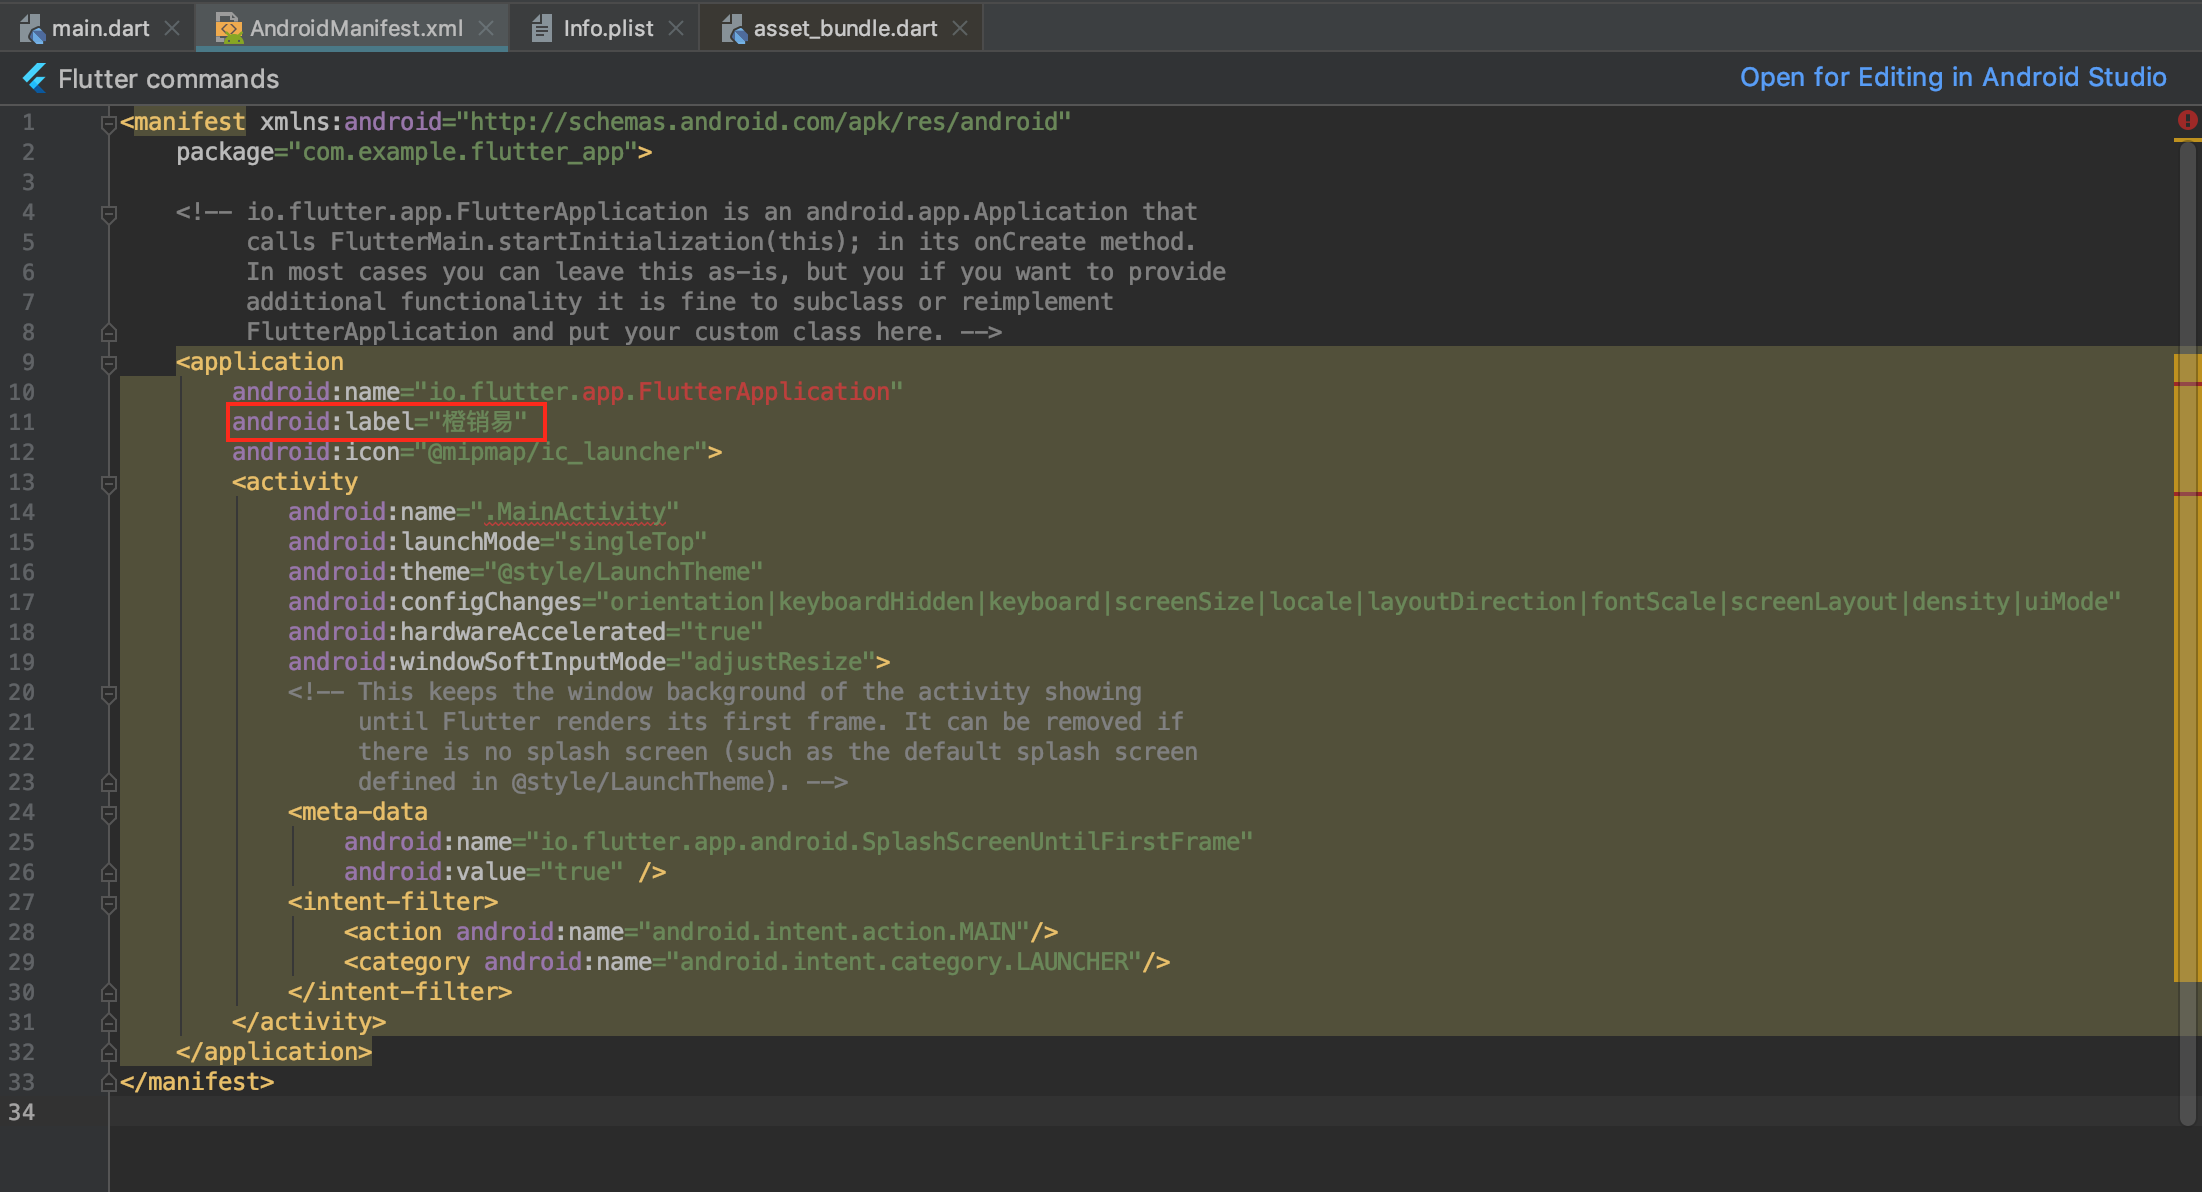Click fold end marker at line 23
This screenshot has width=2202, height=1192.
109,782
